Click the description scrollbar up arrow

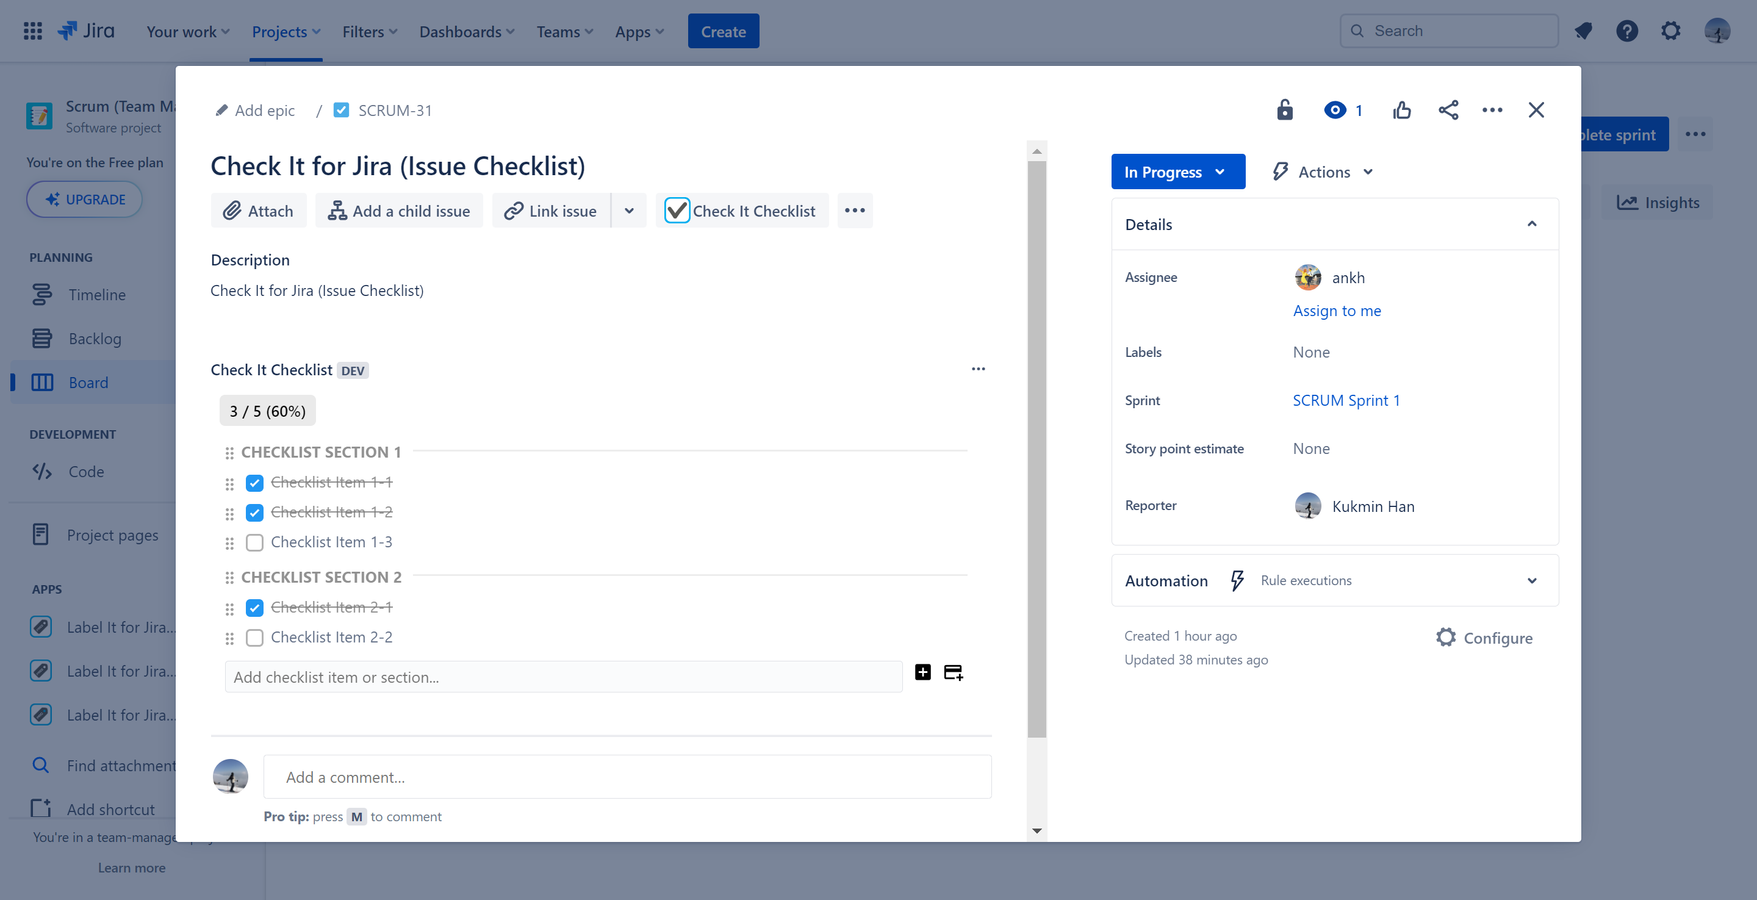pos(1037,151)
